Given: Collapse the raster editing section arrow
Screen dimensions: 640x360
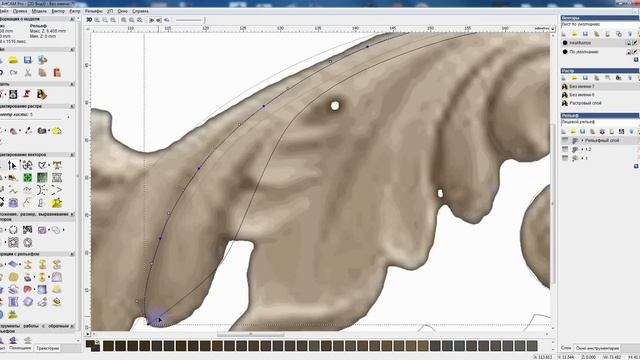Looking at the screenshot, I should pyautogui.click(x=72, y=106).
